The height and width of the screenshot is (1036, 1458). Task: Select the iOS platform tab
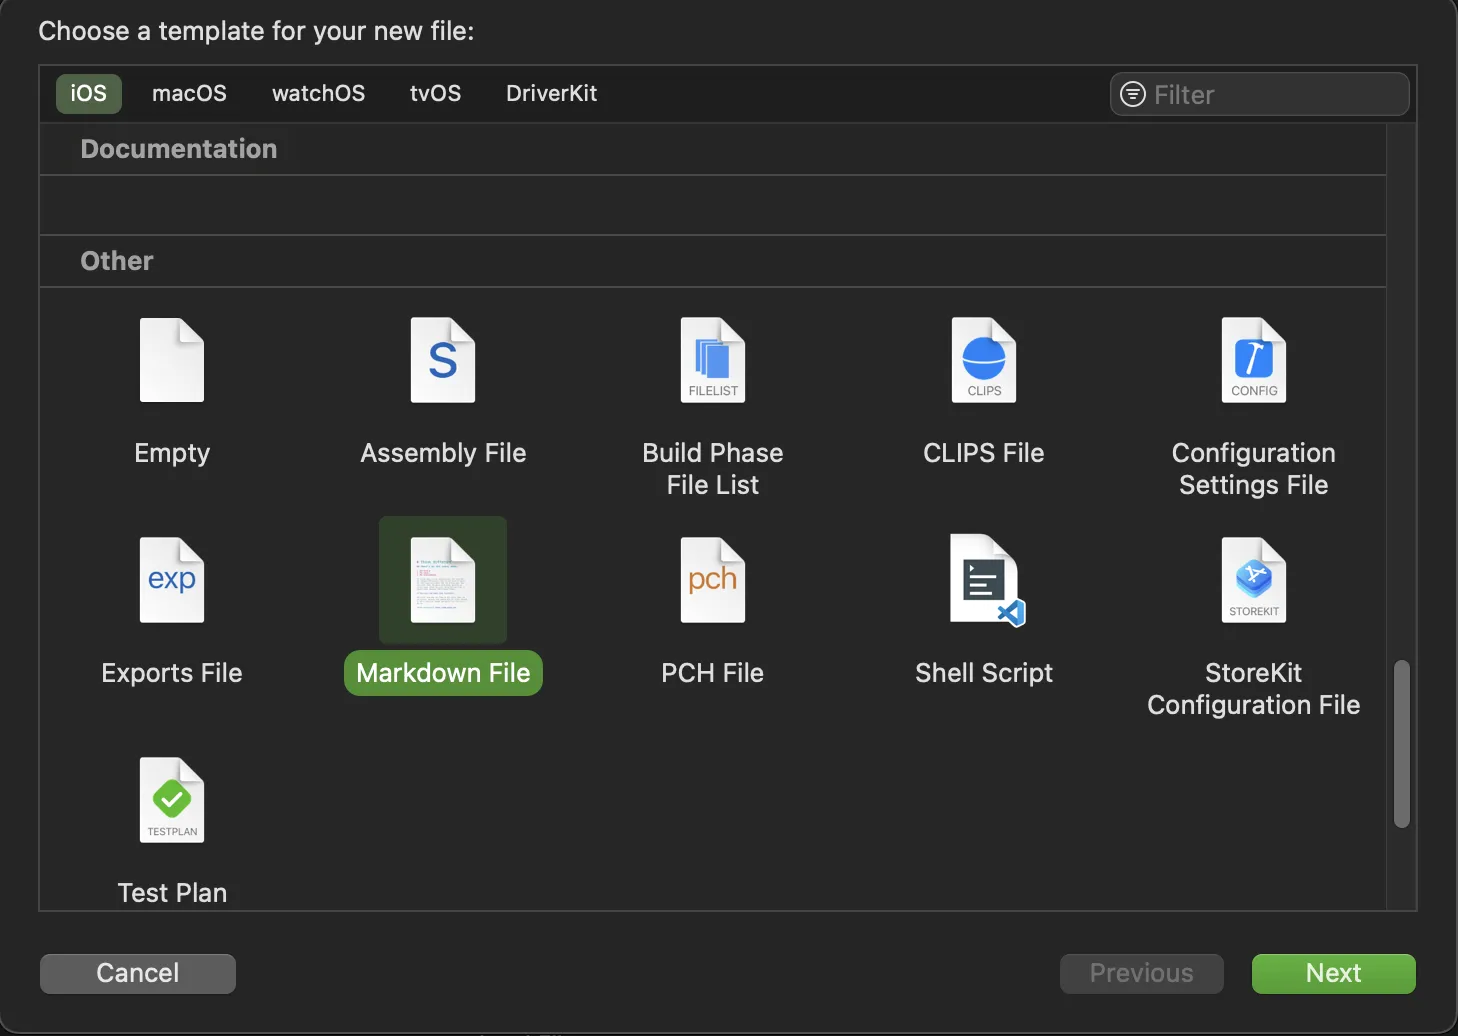coord(88,94)
